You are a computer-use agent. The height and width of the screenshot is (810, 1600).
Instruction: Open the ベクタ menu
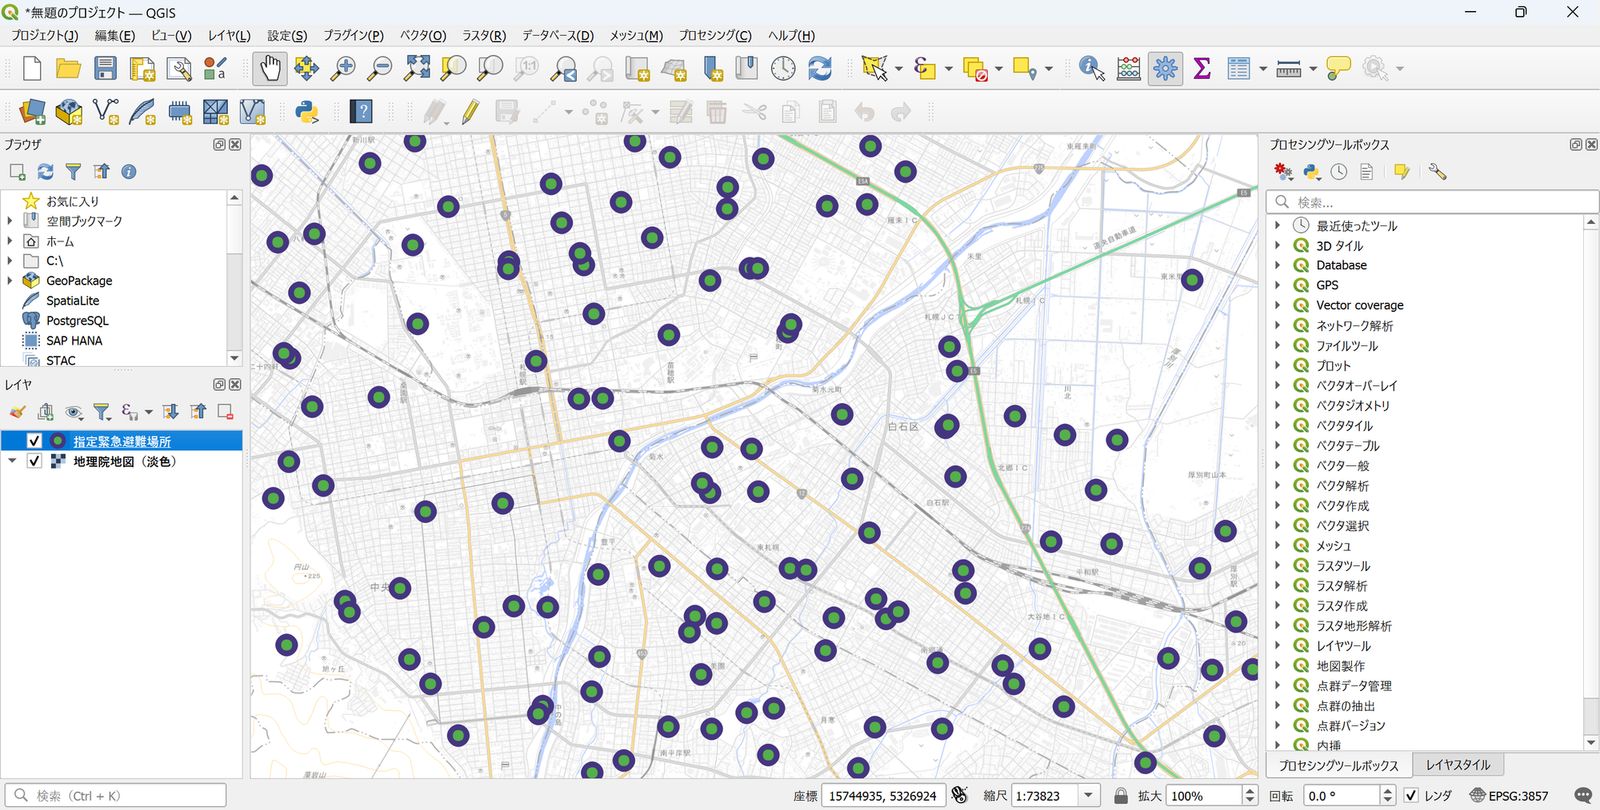tap(423, 36)
